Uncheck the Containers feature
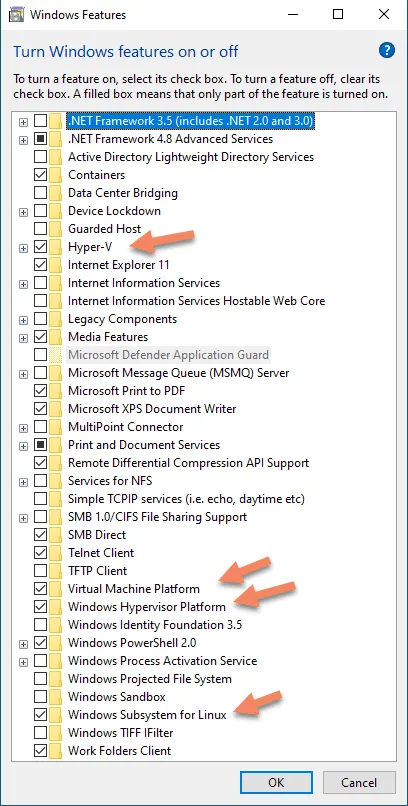The width and height of the screenshot is (408, 806). click(40, 175)
